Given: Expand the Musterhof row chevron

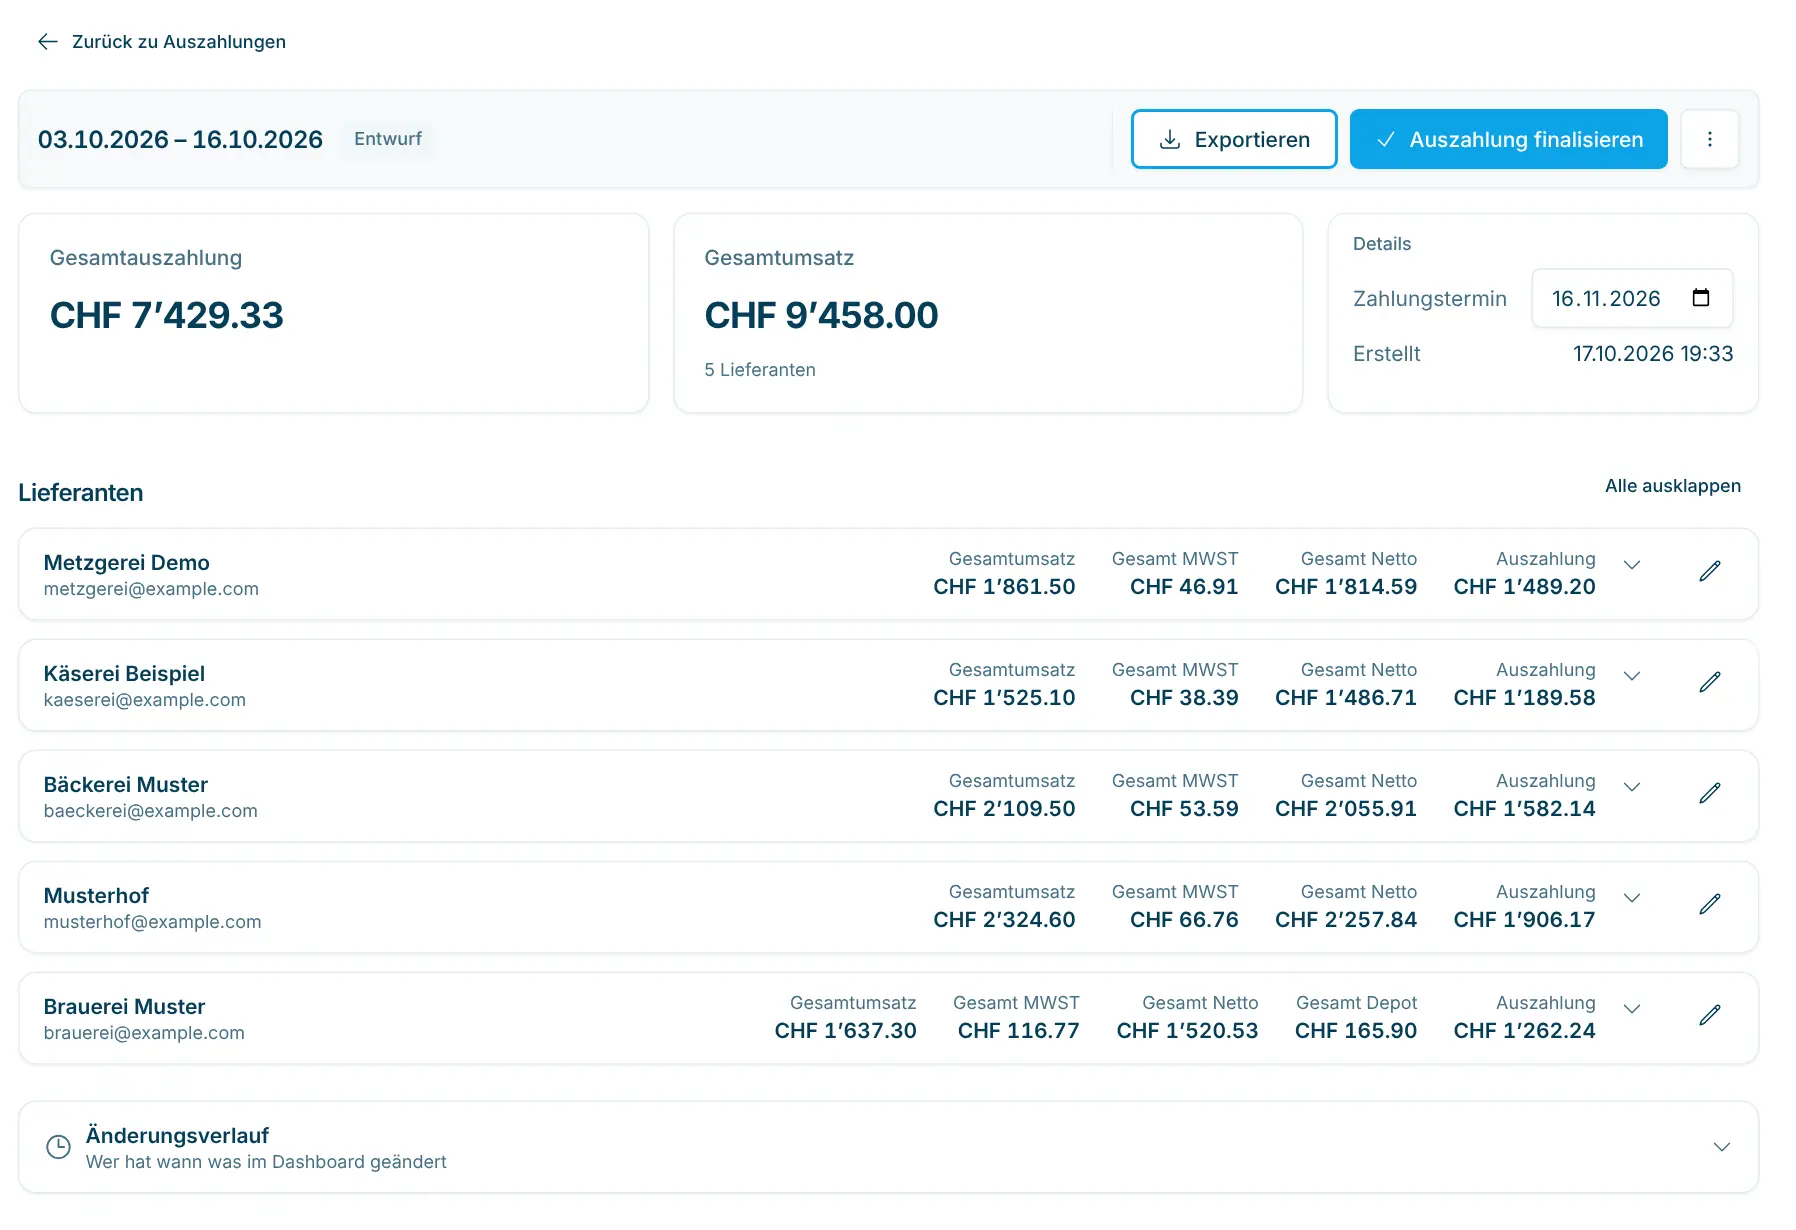Looking at the screenshot, I should point(1631,898).
